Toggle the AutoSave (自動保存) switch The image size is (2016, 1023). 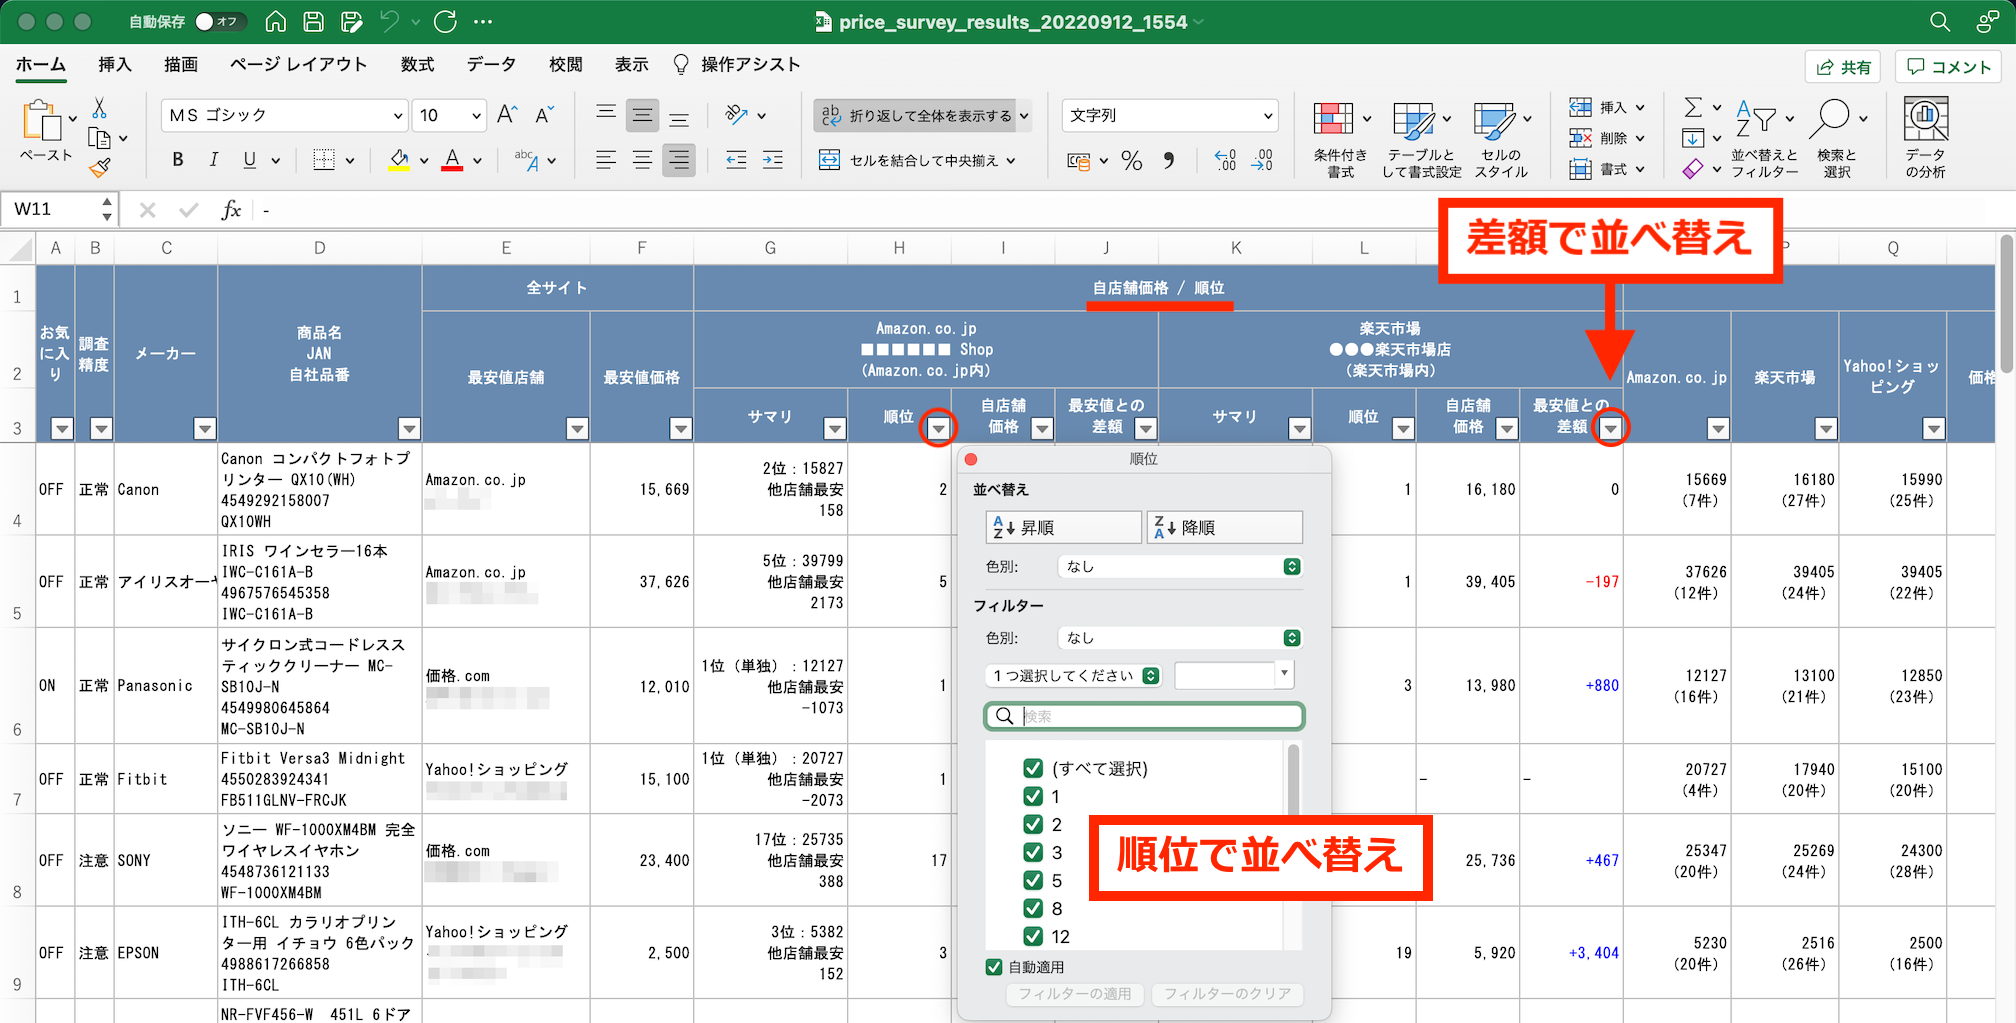pos(217,22)
